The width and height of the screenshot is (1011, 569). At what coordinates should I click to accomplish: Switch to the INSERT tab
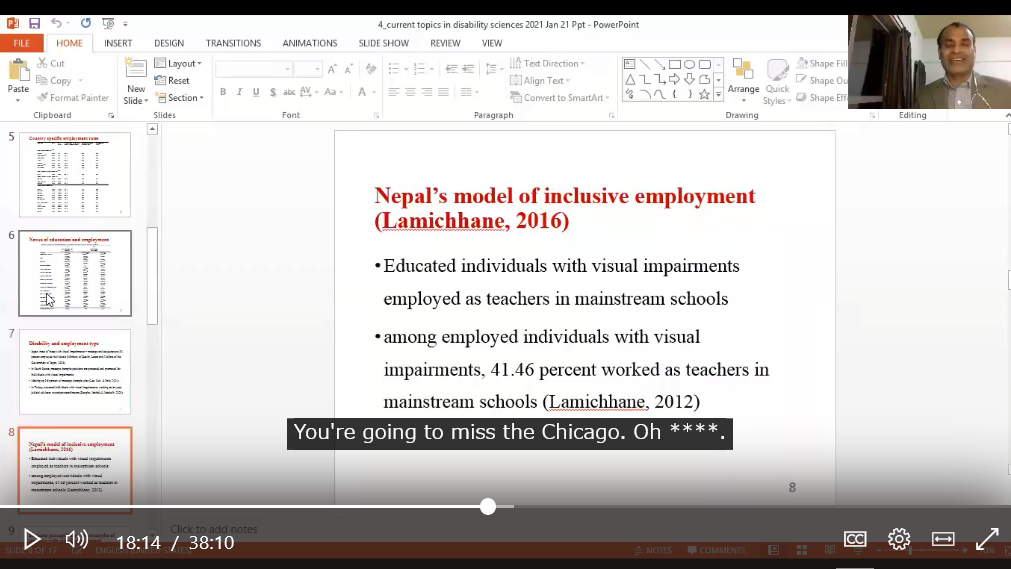pos(118,43)
